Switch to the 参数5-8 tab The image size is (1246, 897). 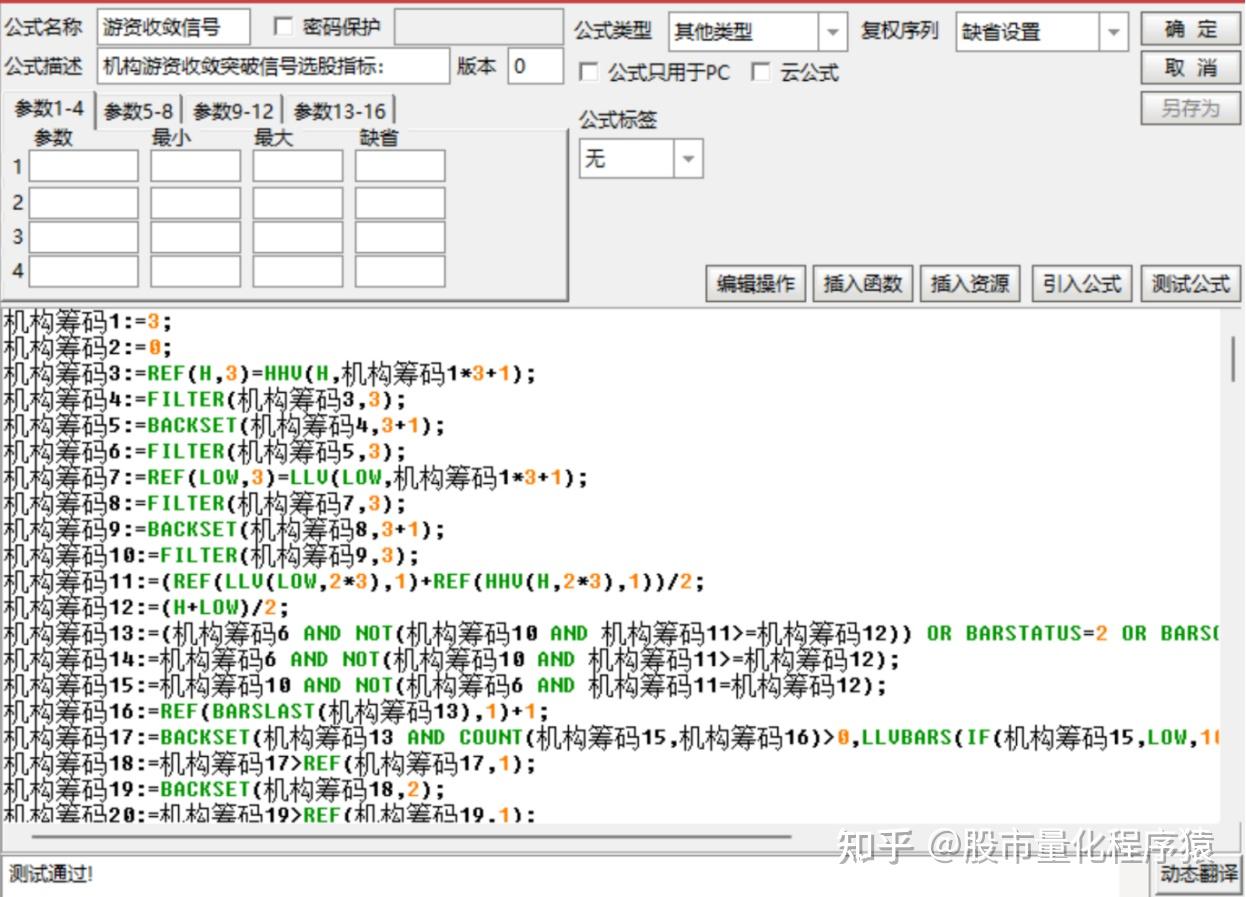(x=138, y=111)
